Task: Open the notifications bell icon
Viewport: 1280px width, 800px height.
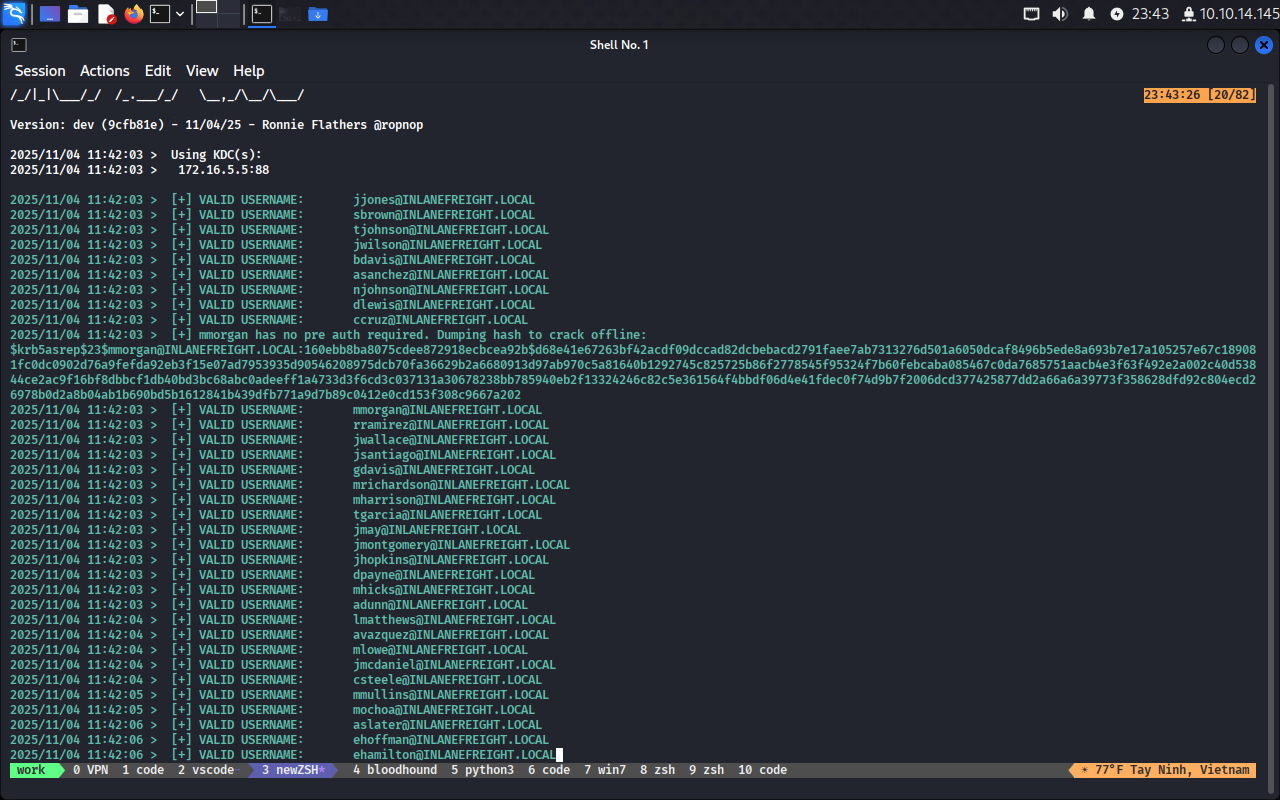Action: [1089, 14]
